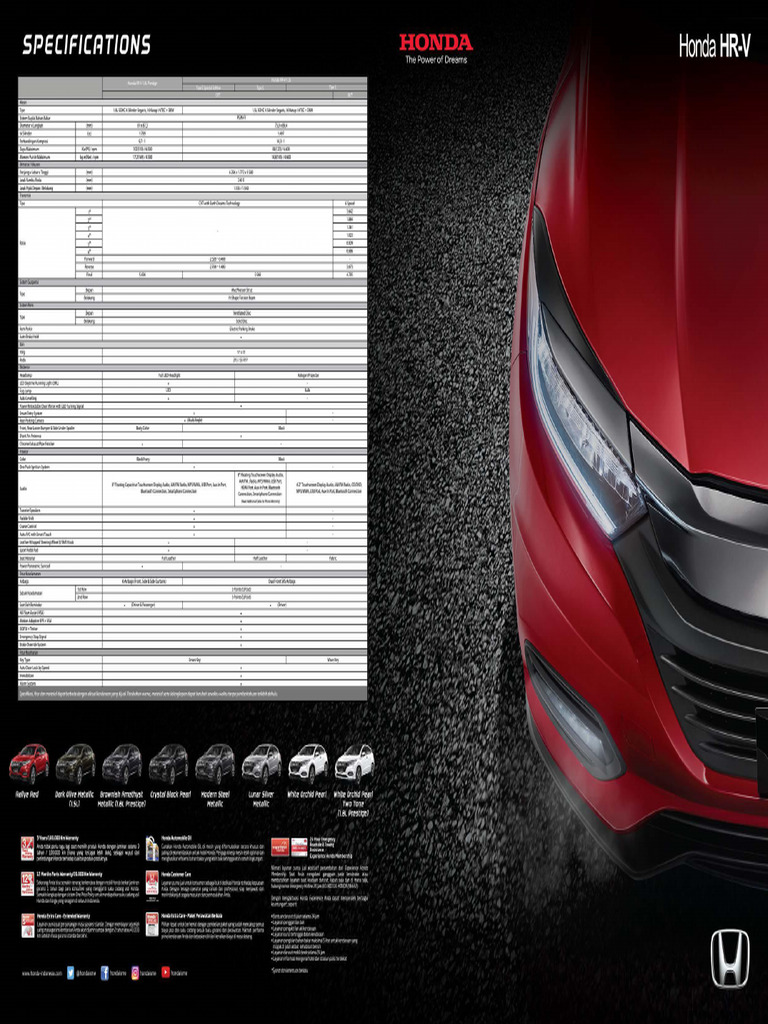
Task: Click the Honda Automobile Oil bottle icon
Action: [x=152, y=848]
